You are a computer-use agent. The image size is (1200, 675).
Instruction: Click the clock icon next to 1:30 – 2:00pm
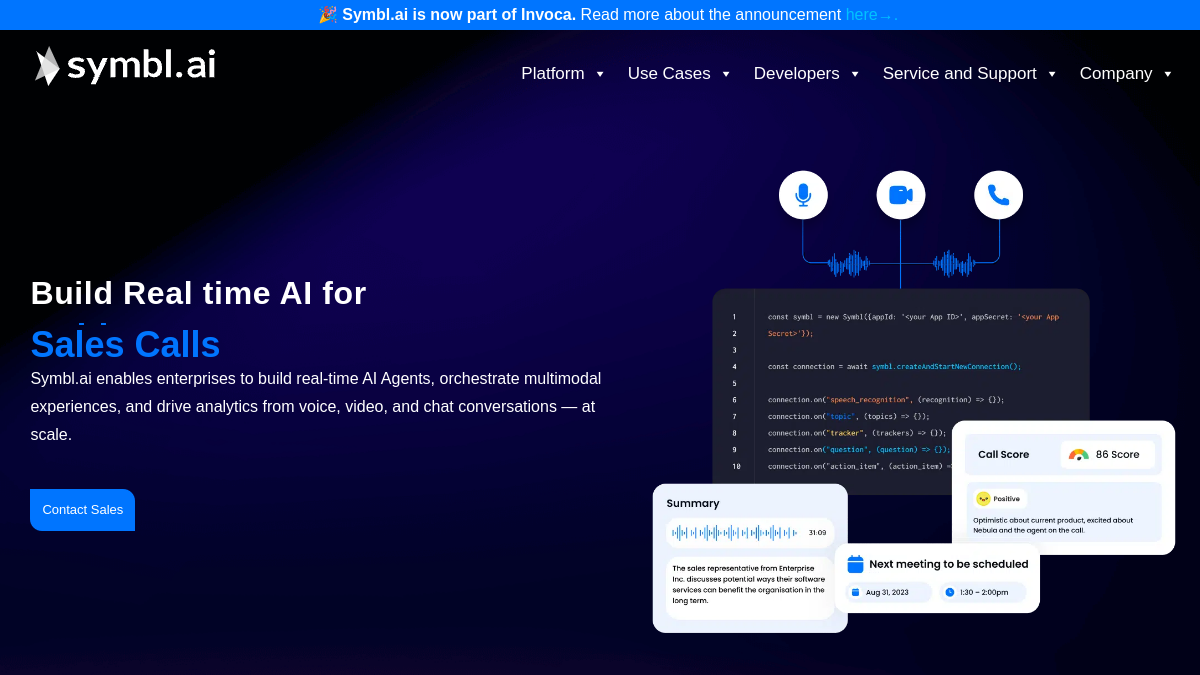950,592
